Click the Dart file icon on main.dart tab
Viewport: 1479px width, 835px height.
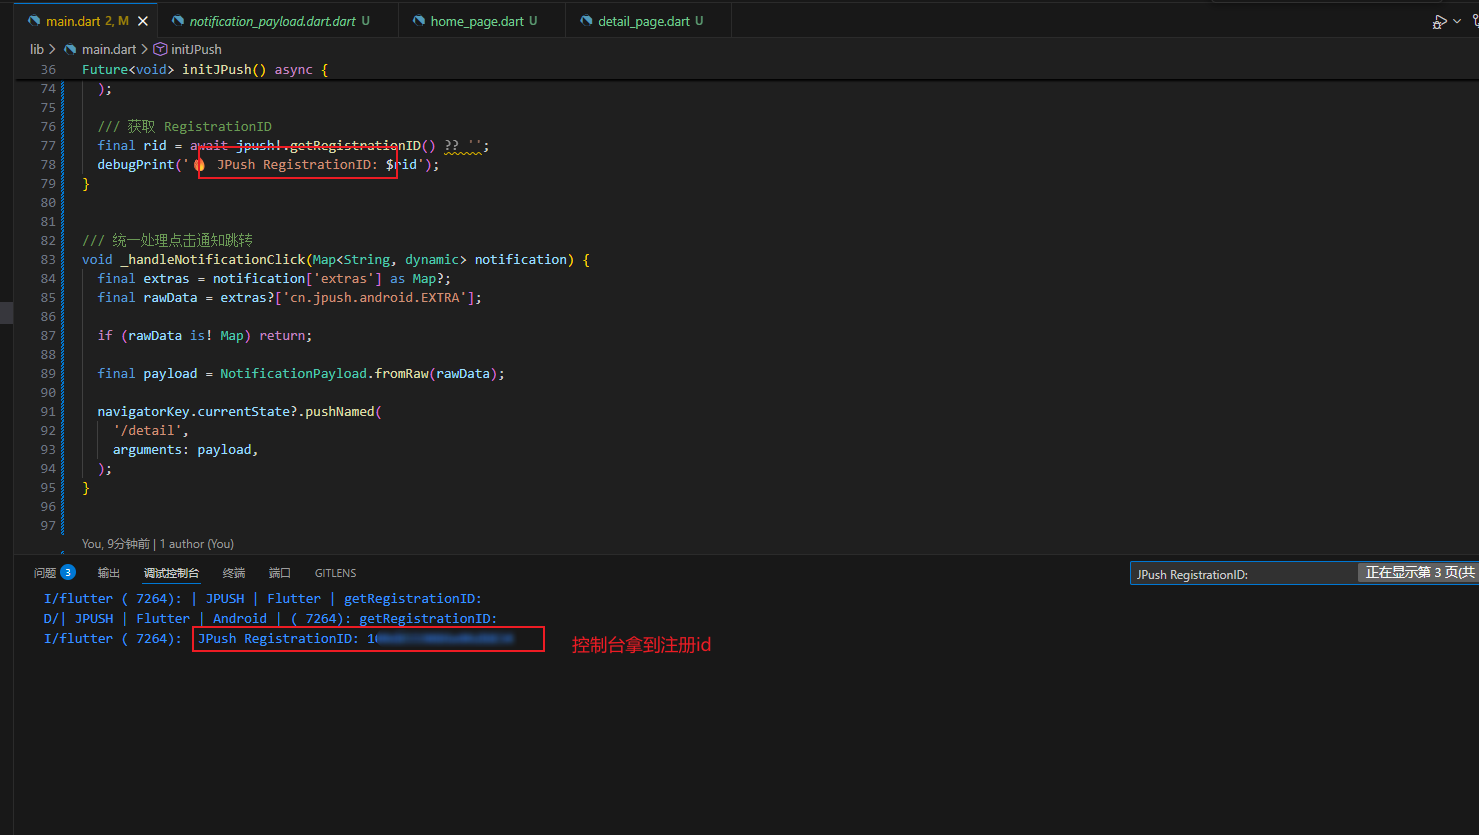(x=34, y=21)
